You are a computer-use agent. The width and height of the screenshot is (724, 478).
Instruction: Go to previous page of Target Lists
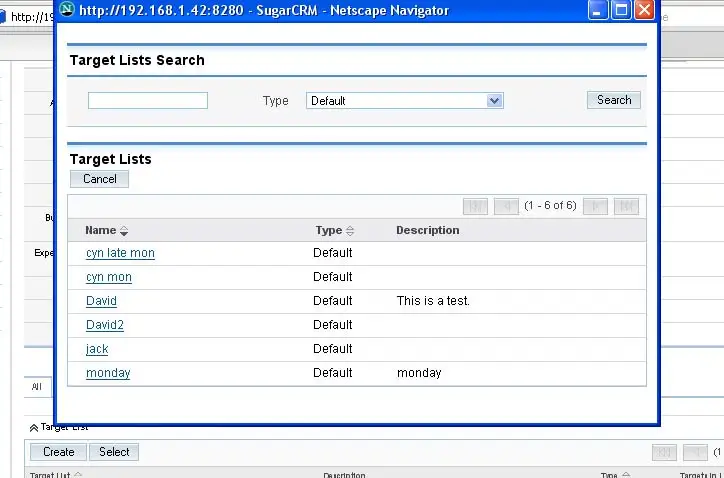click(506, 206)
